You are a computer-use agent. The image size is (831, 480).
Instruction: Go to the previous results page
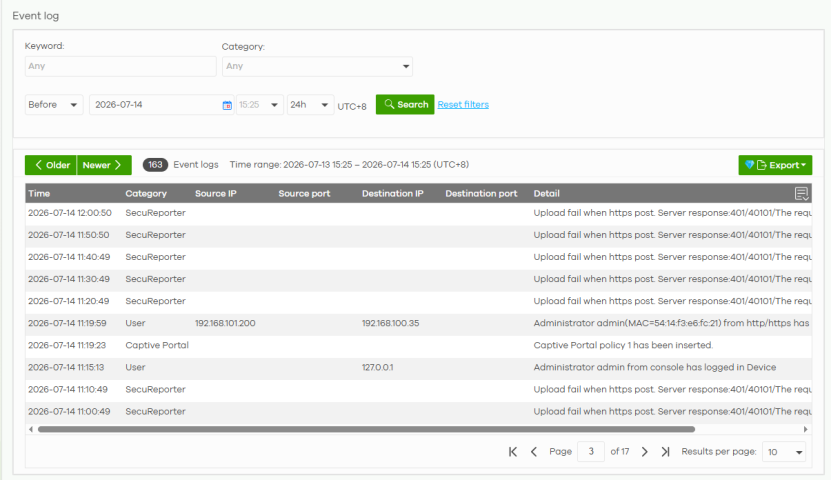(534, 452)
